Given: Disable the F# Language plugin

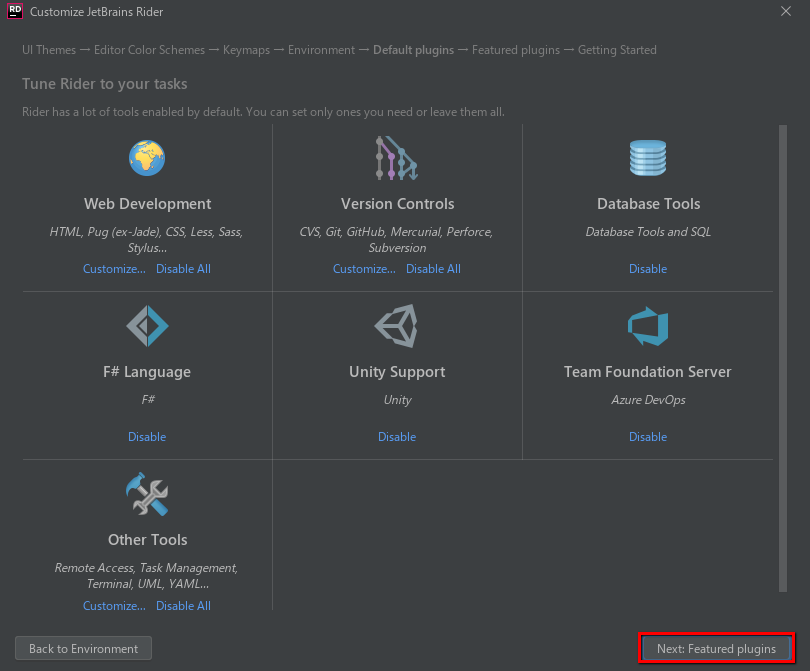Looking at the screenshot, I should (147, 436).
